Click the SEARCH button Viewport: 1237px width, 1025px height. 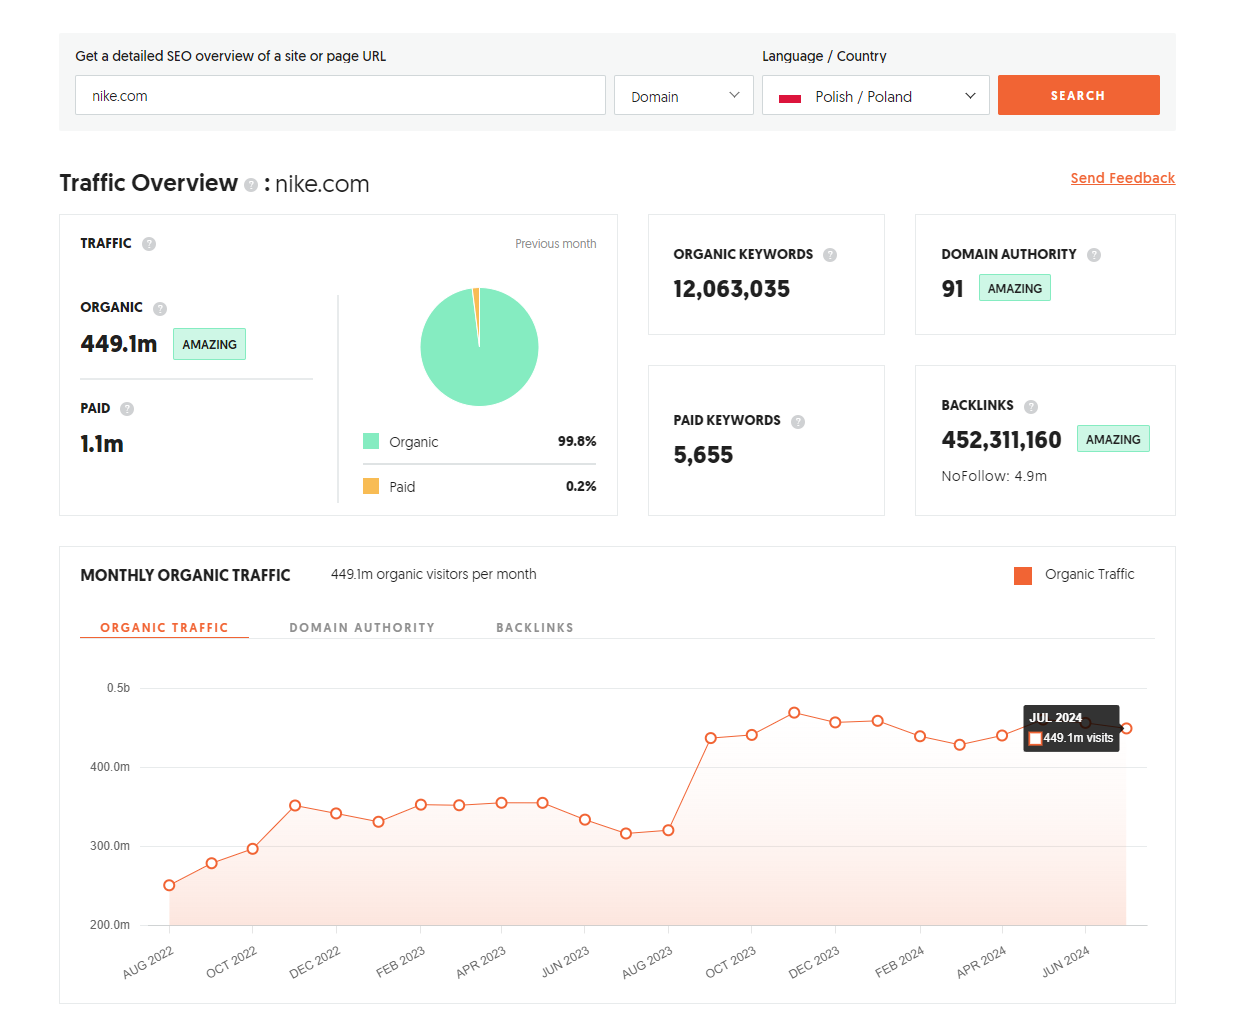1079,95
